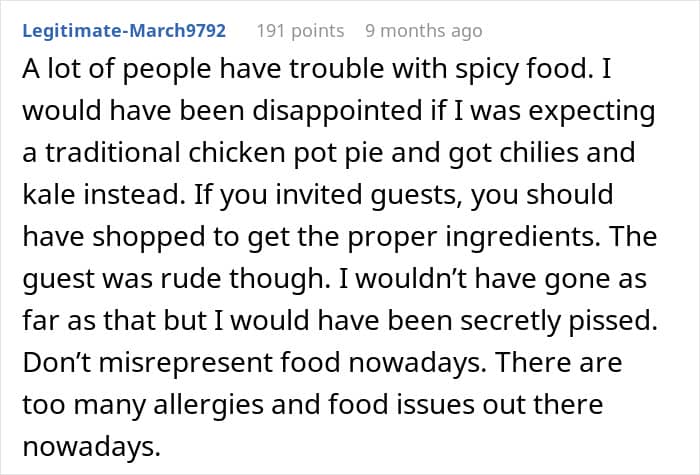
Task: Click the word "disappointed" in the comment
Action: (x=337, y=110)
